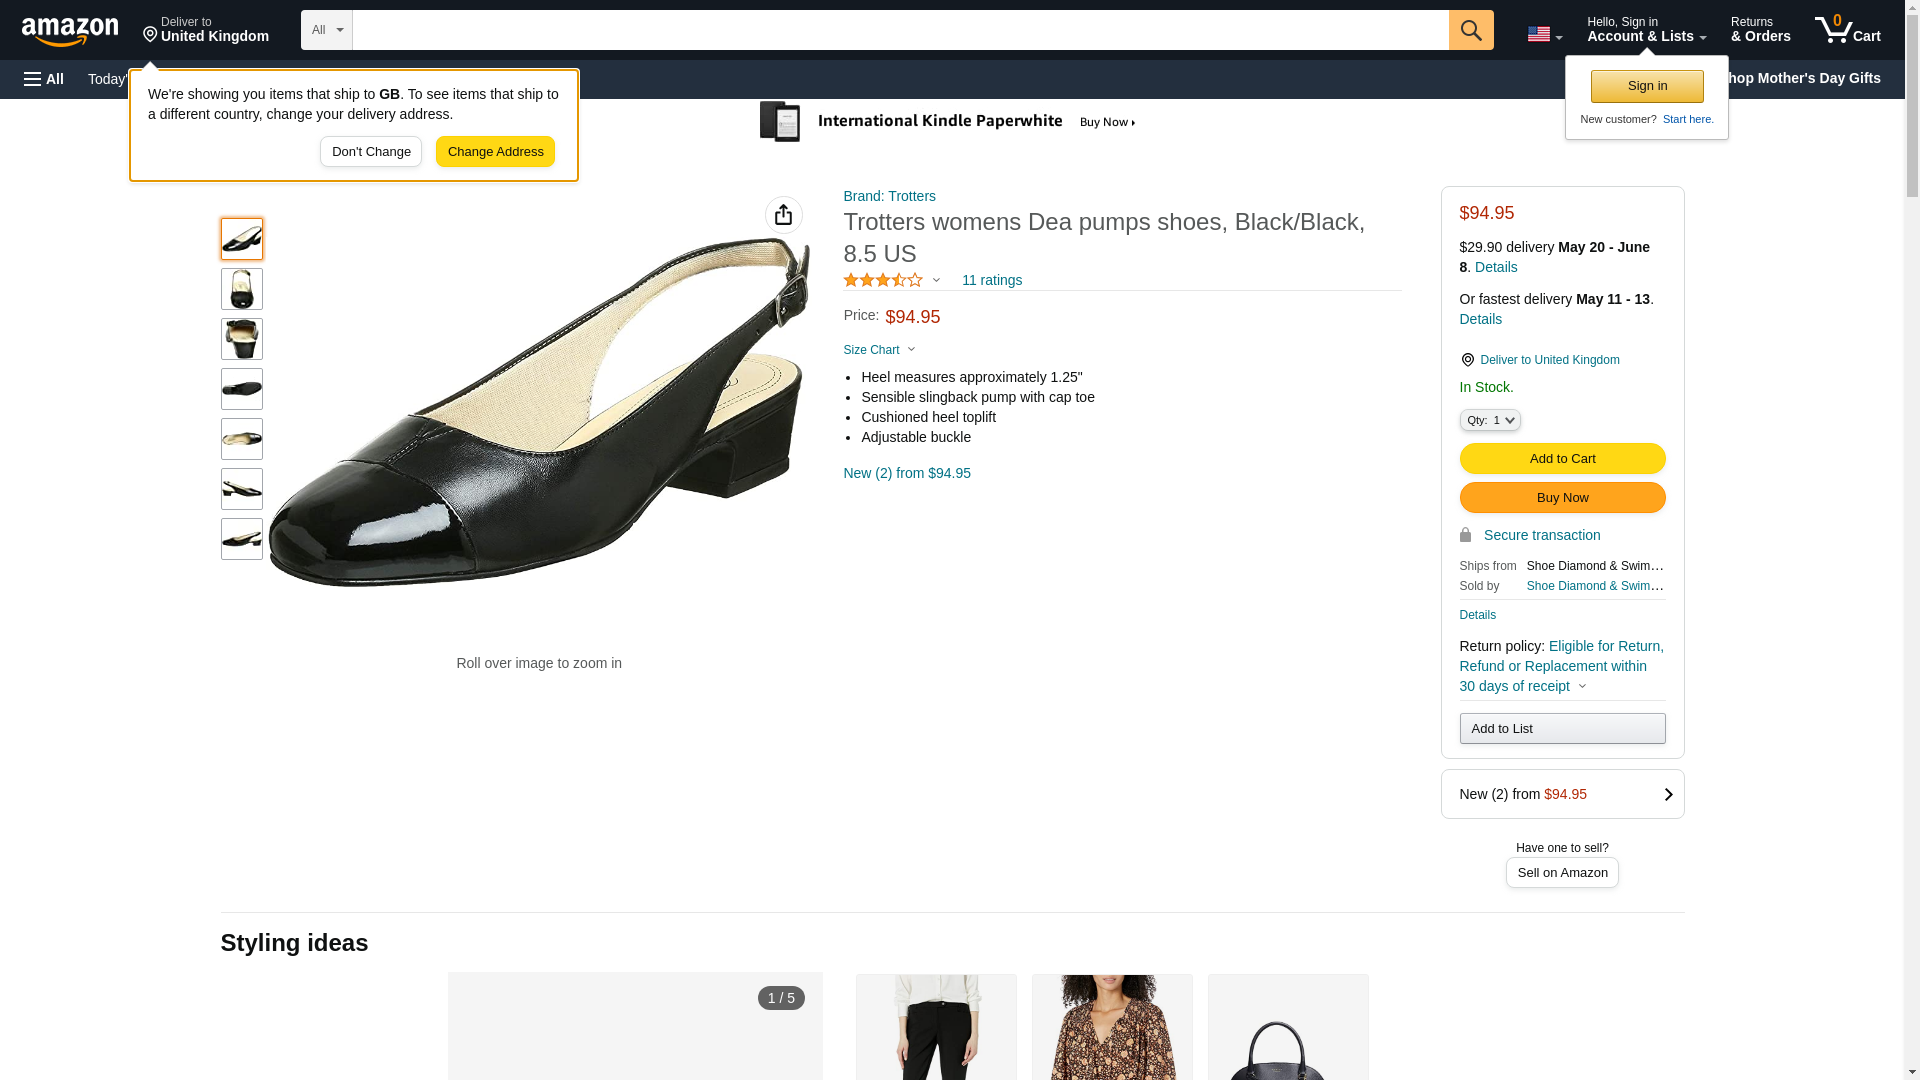Select the second product thumbnail image
1920x1080 pixels.
pyautogui.click(x=242, y=289)
